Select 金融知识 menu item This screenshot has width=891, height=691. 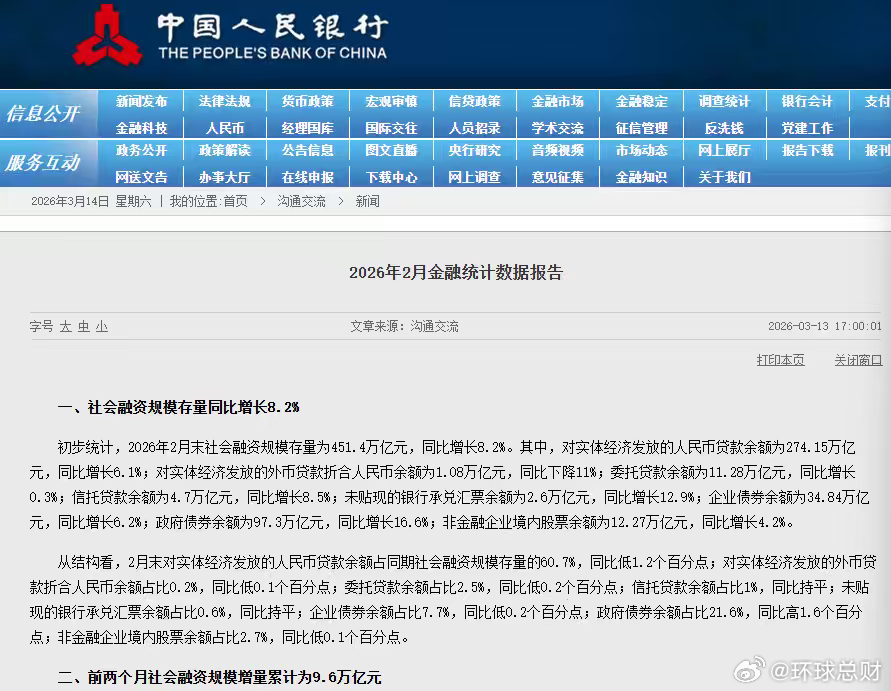tap(641, 177)
